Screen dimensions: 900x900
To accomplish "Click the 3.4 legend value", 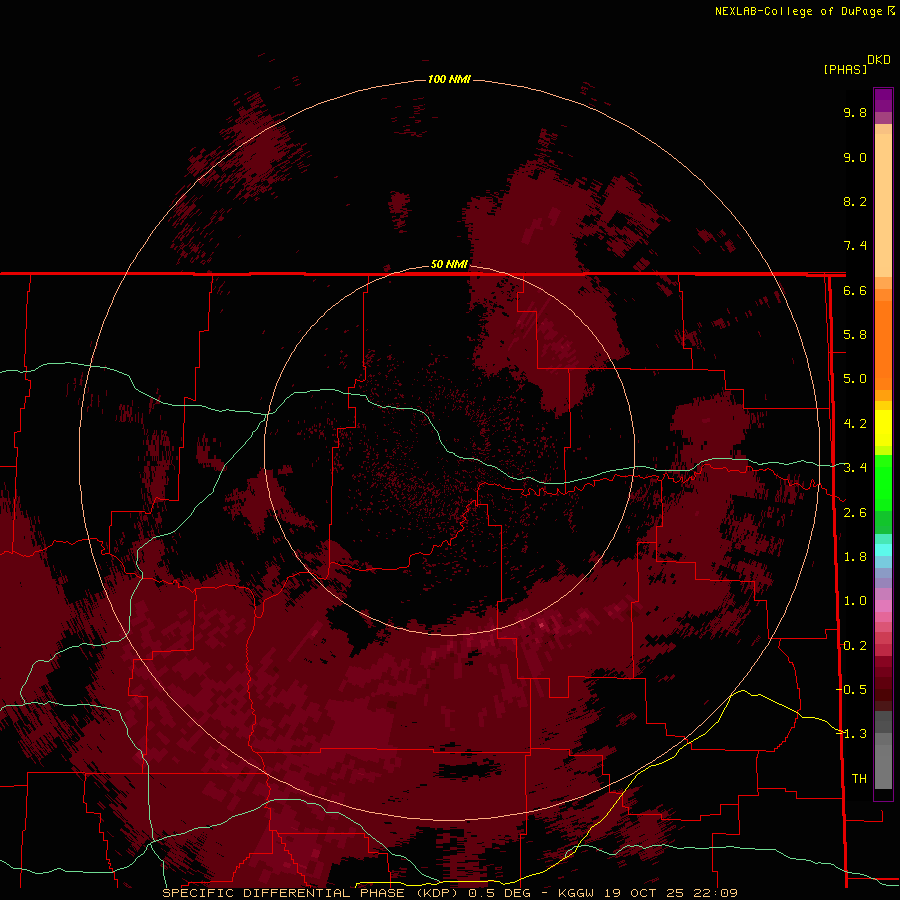I will coord(855,468).
